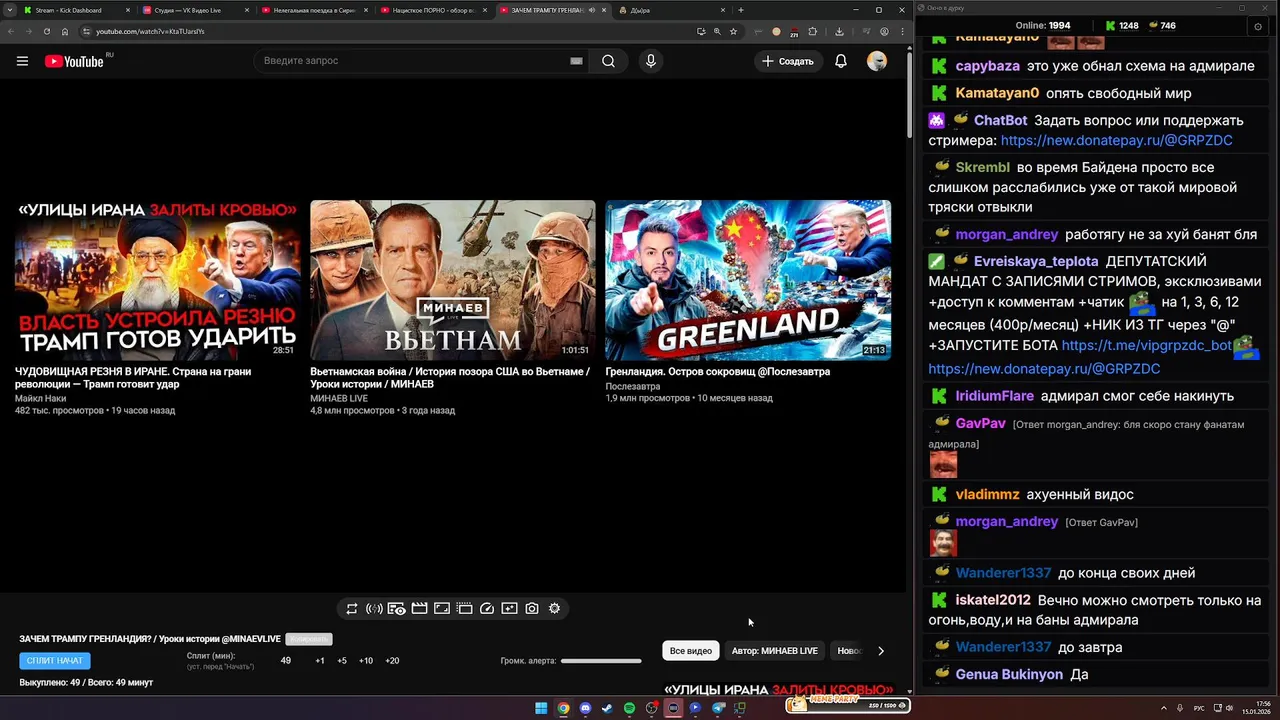Switch to the Stream - Kick Dashboard tab

[x=75, y=10]
